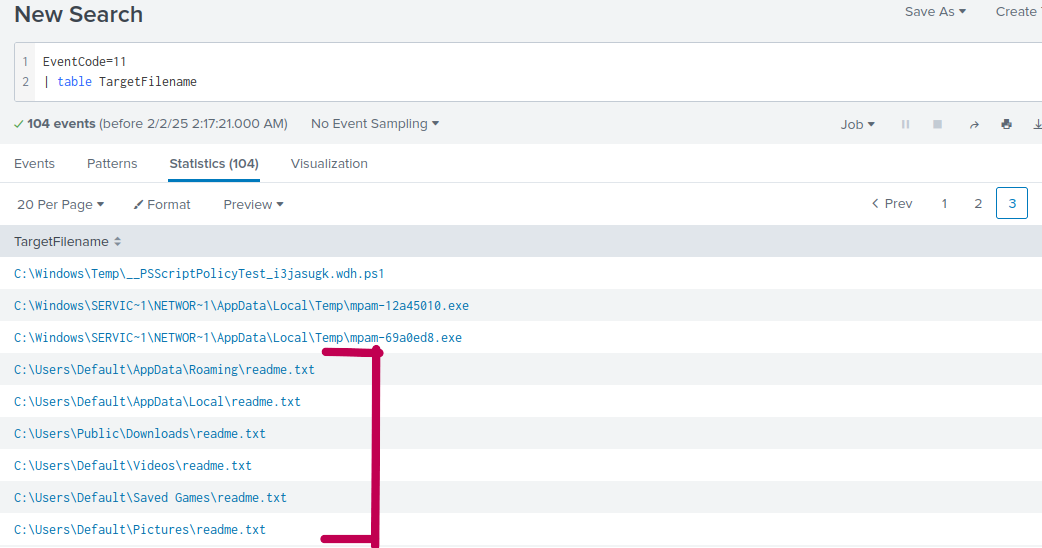Open the Visualization tab
1042x548 pixels.
[x=329, y=164]
